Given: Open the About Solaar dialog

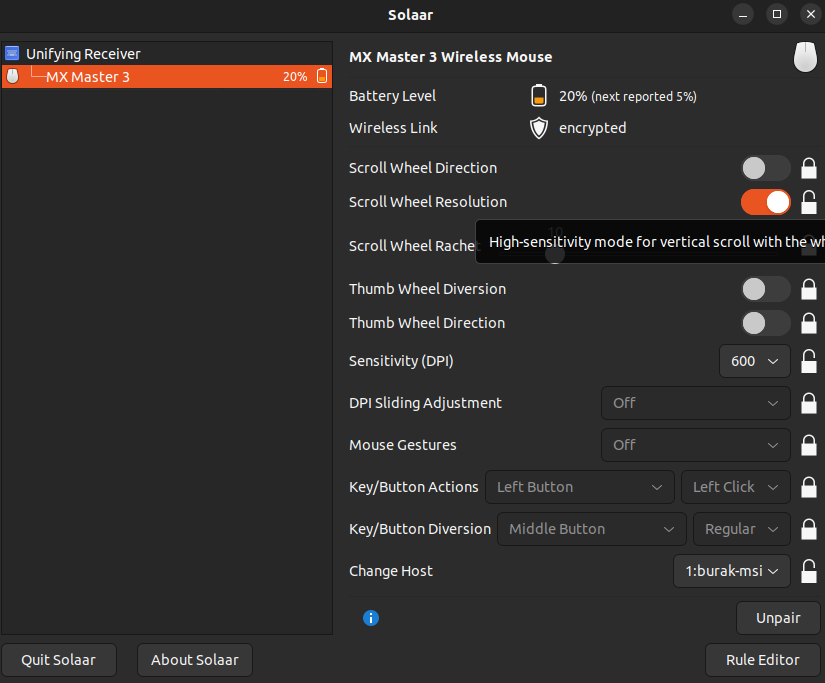Looking at the screenshot, I should (195, 660).
